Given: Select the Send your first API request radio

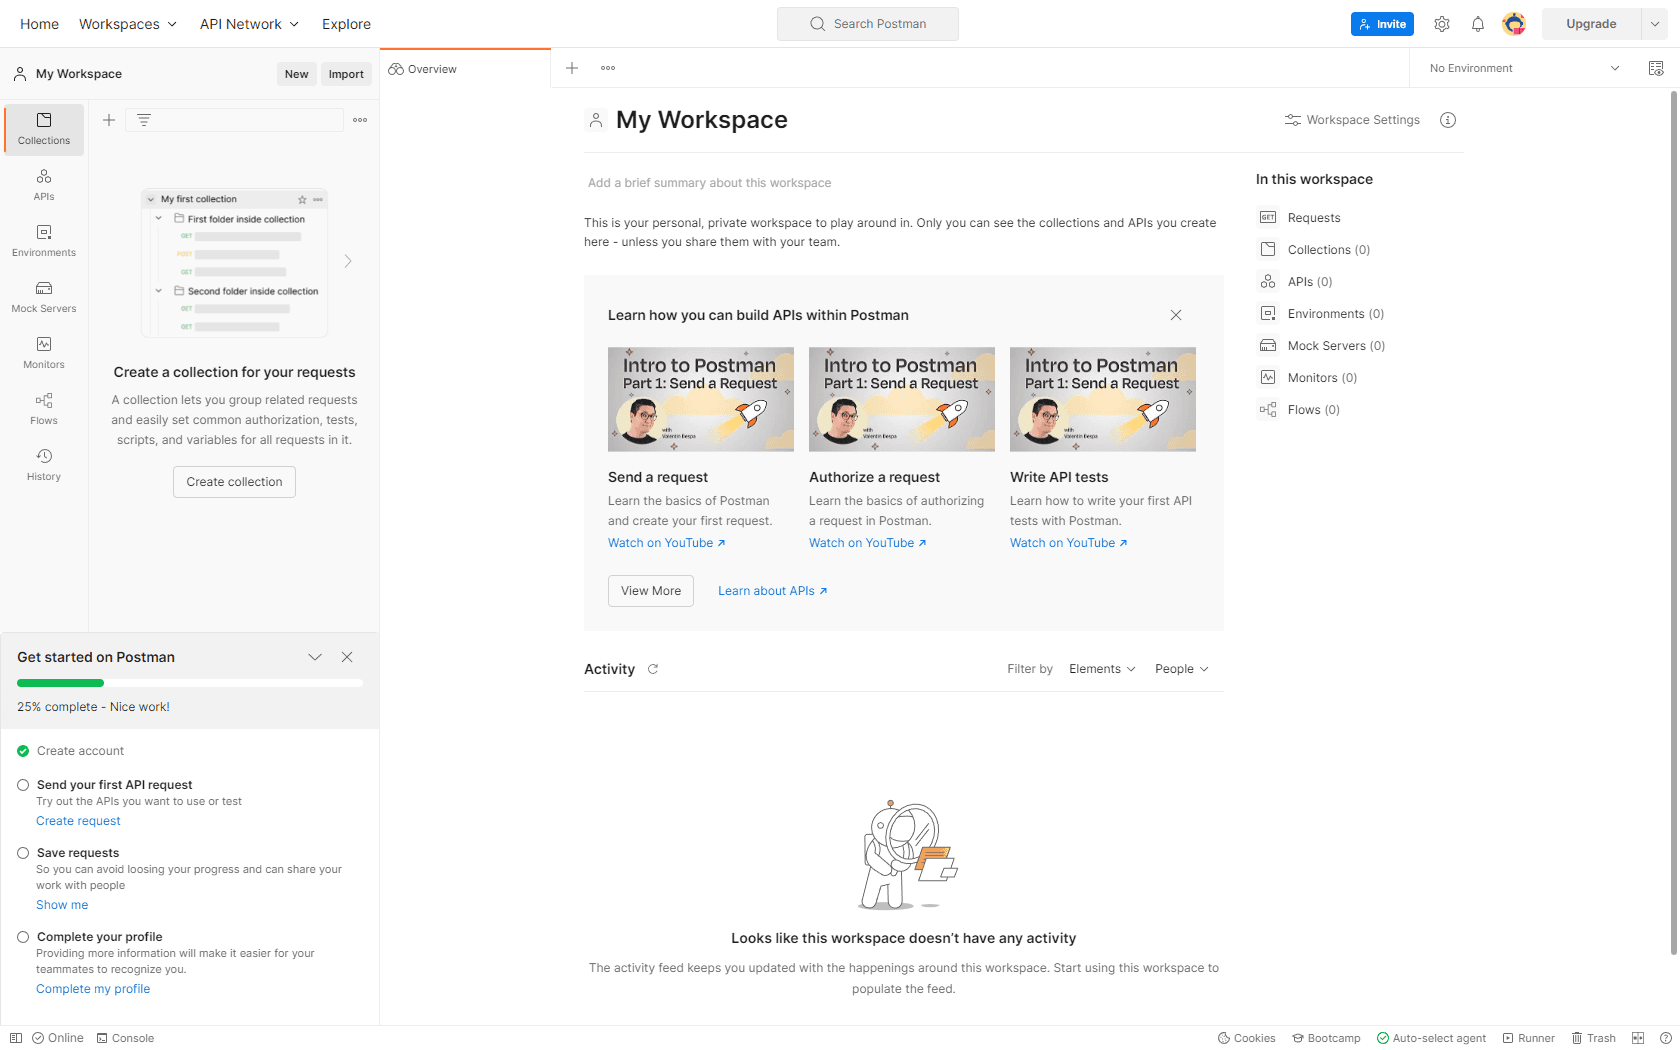Looking at the screenshot, I should click(x=23, y=785).
